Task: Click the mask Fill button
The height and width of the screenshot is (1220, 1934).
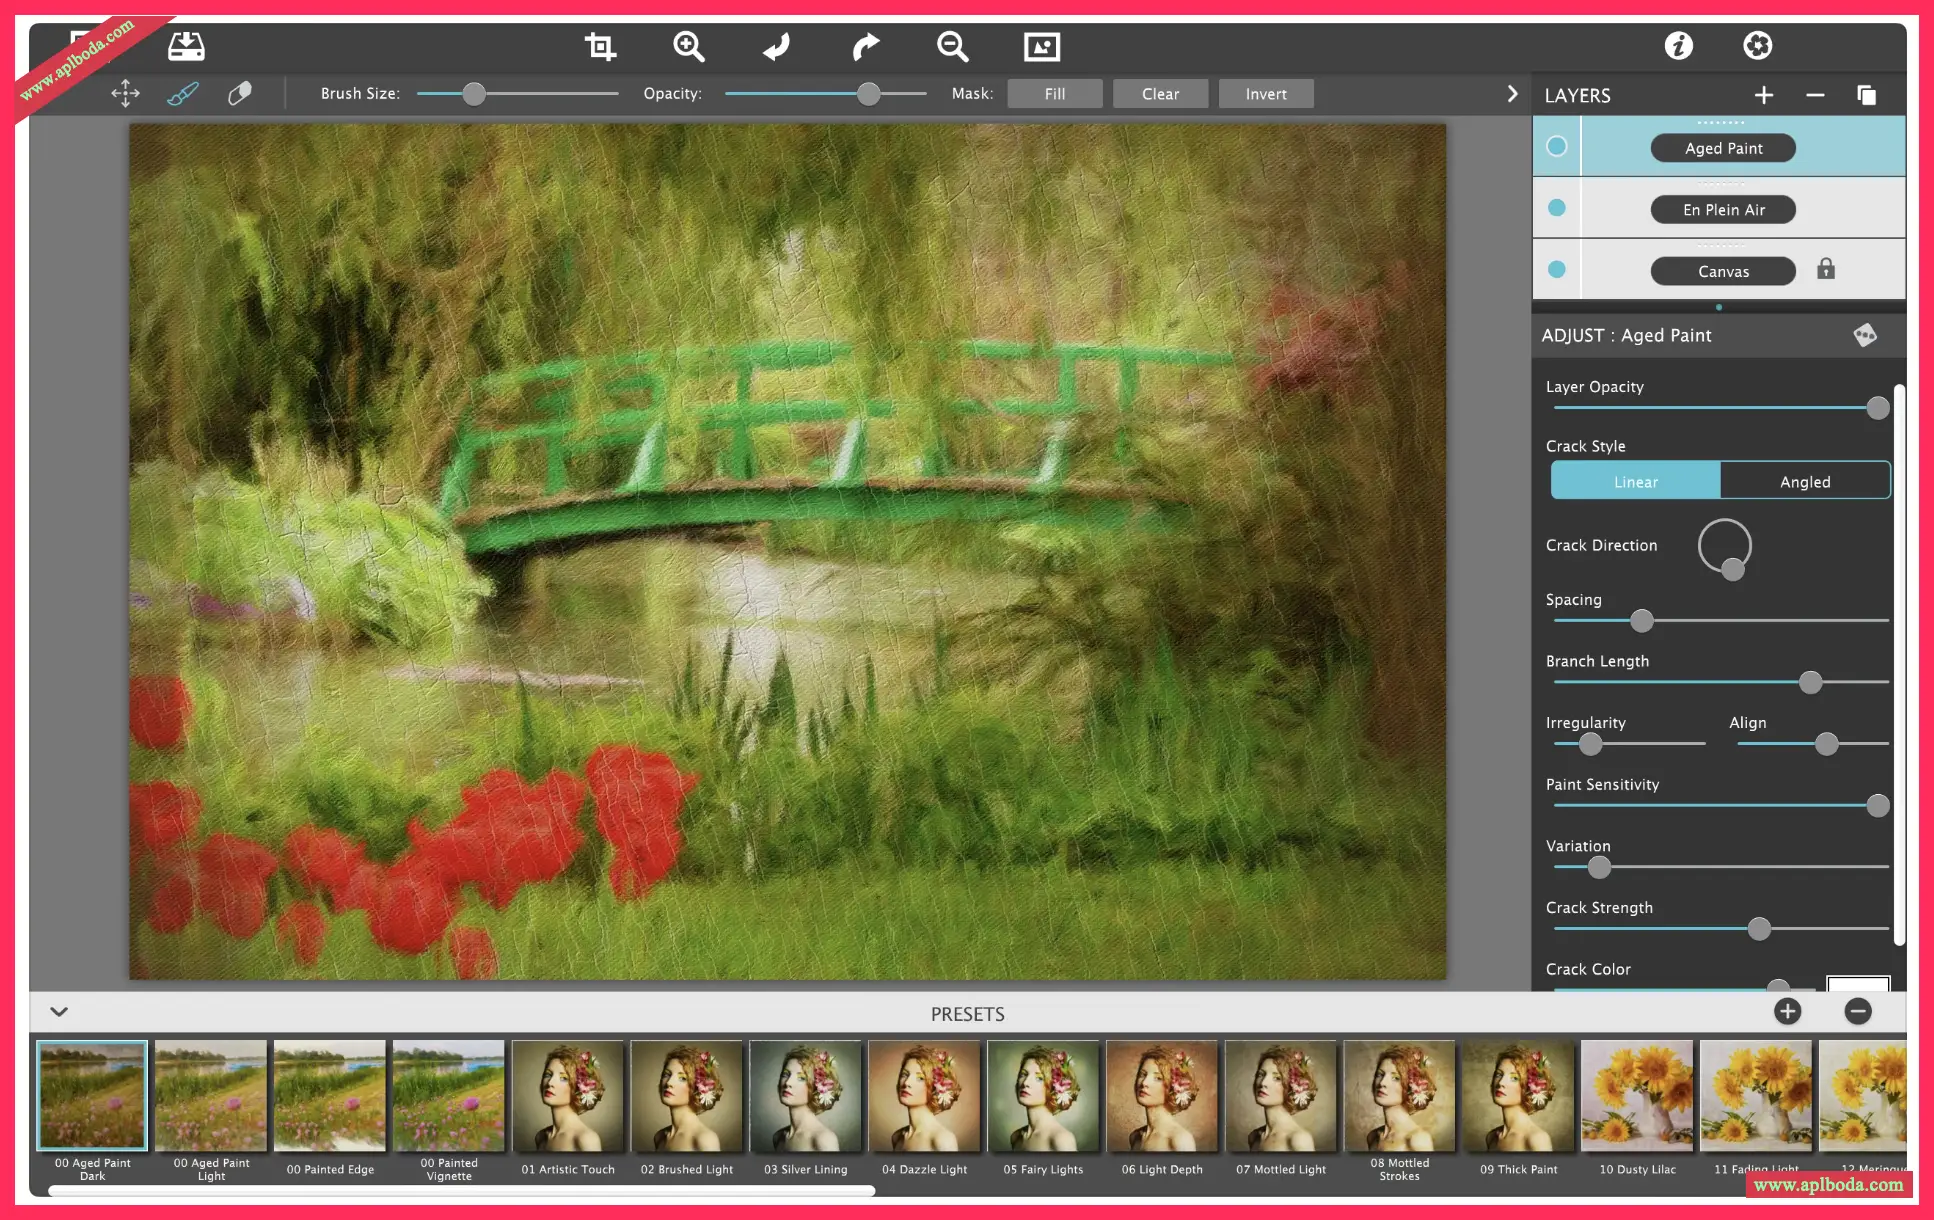Action: (1054, 94)
